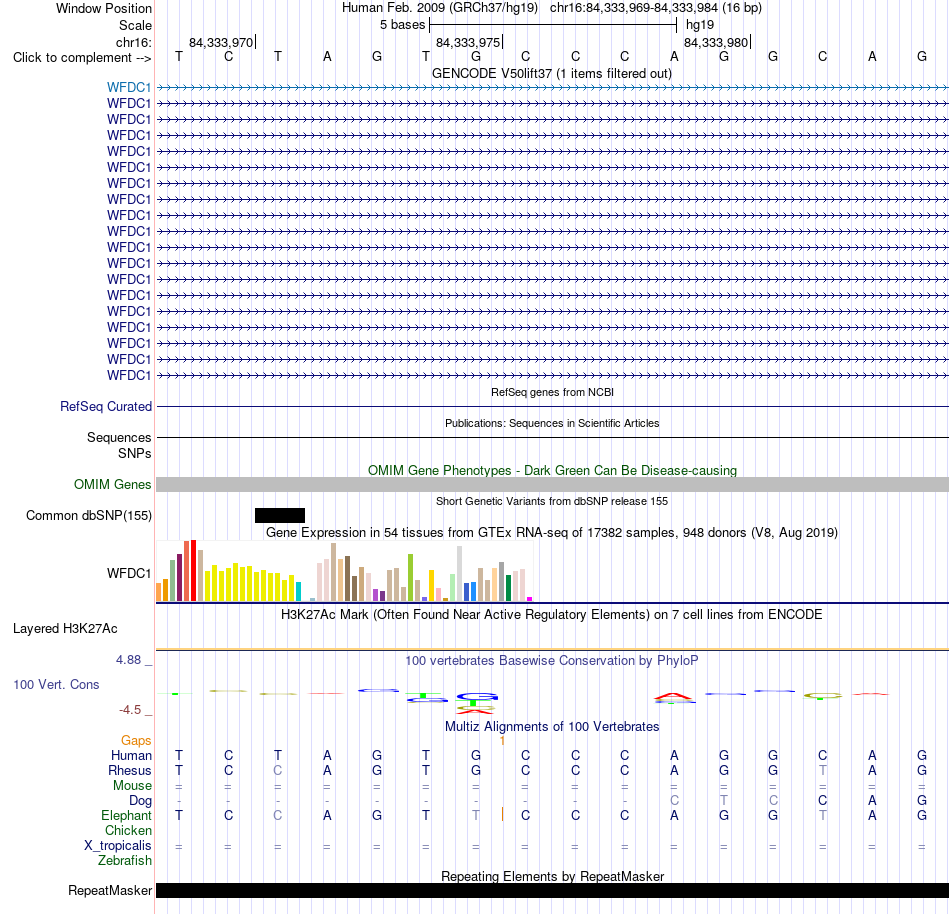Click 'Human Feb. 2009 (GRCh37/hg19)' assembly text
Screen dimensions: 950x914
pyautogui.click(x=440, y=8)
